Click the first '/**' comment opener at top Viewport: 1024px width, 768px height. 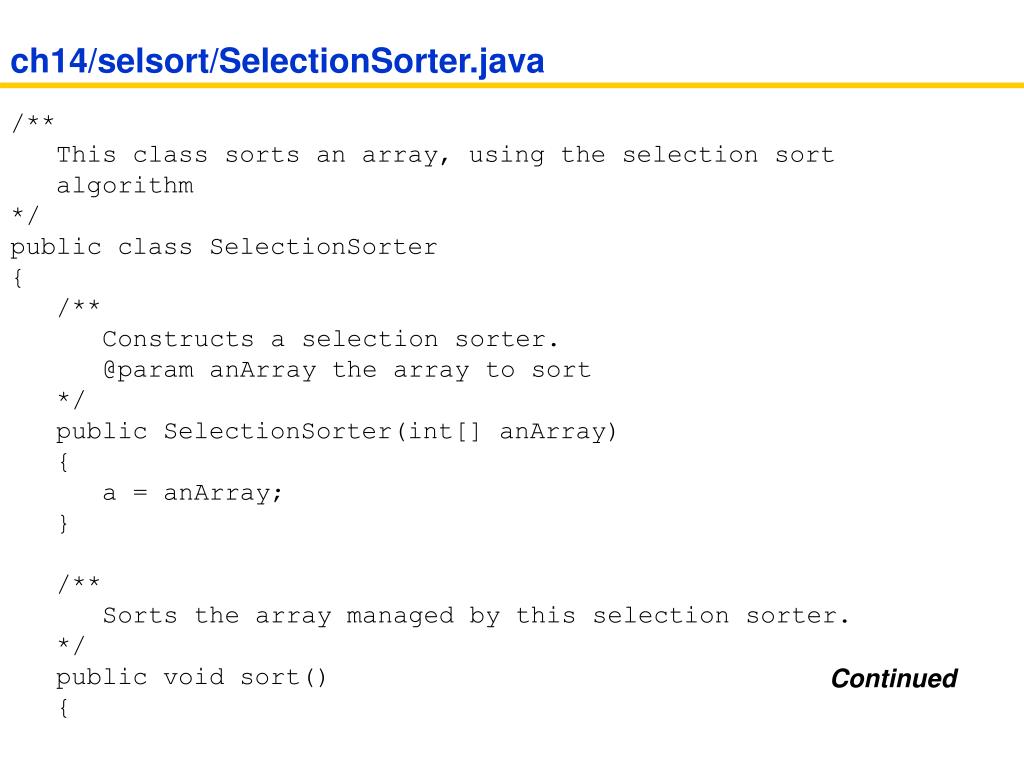coord(33,122)
